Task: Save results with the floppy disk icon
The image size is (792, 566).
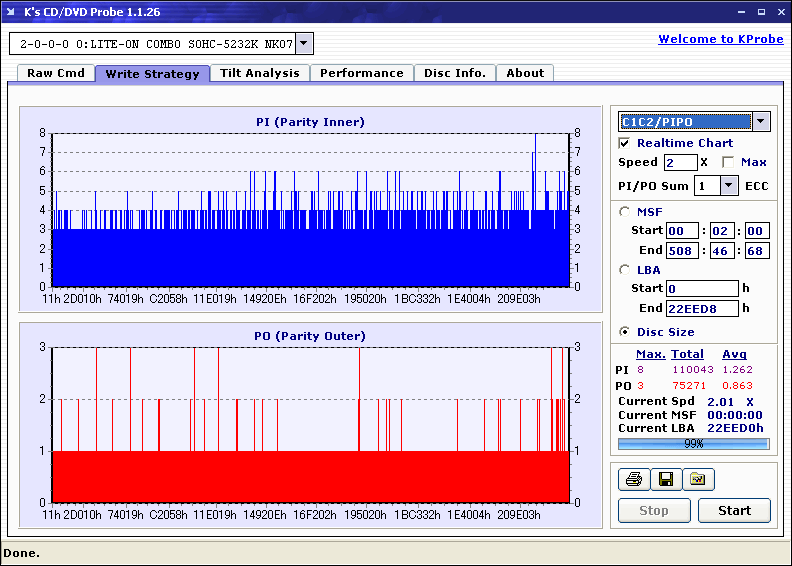Action: tap(665, 480)
